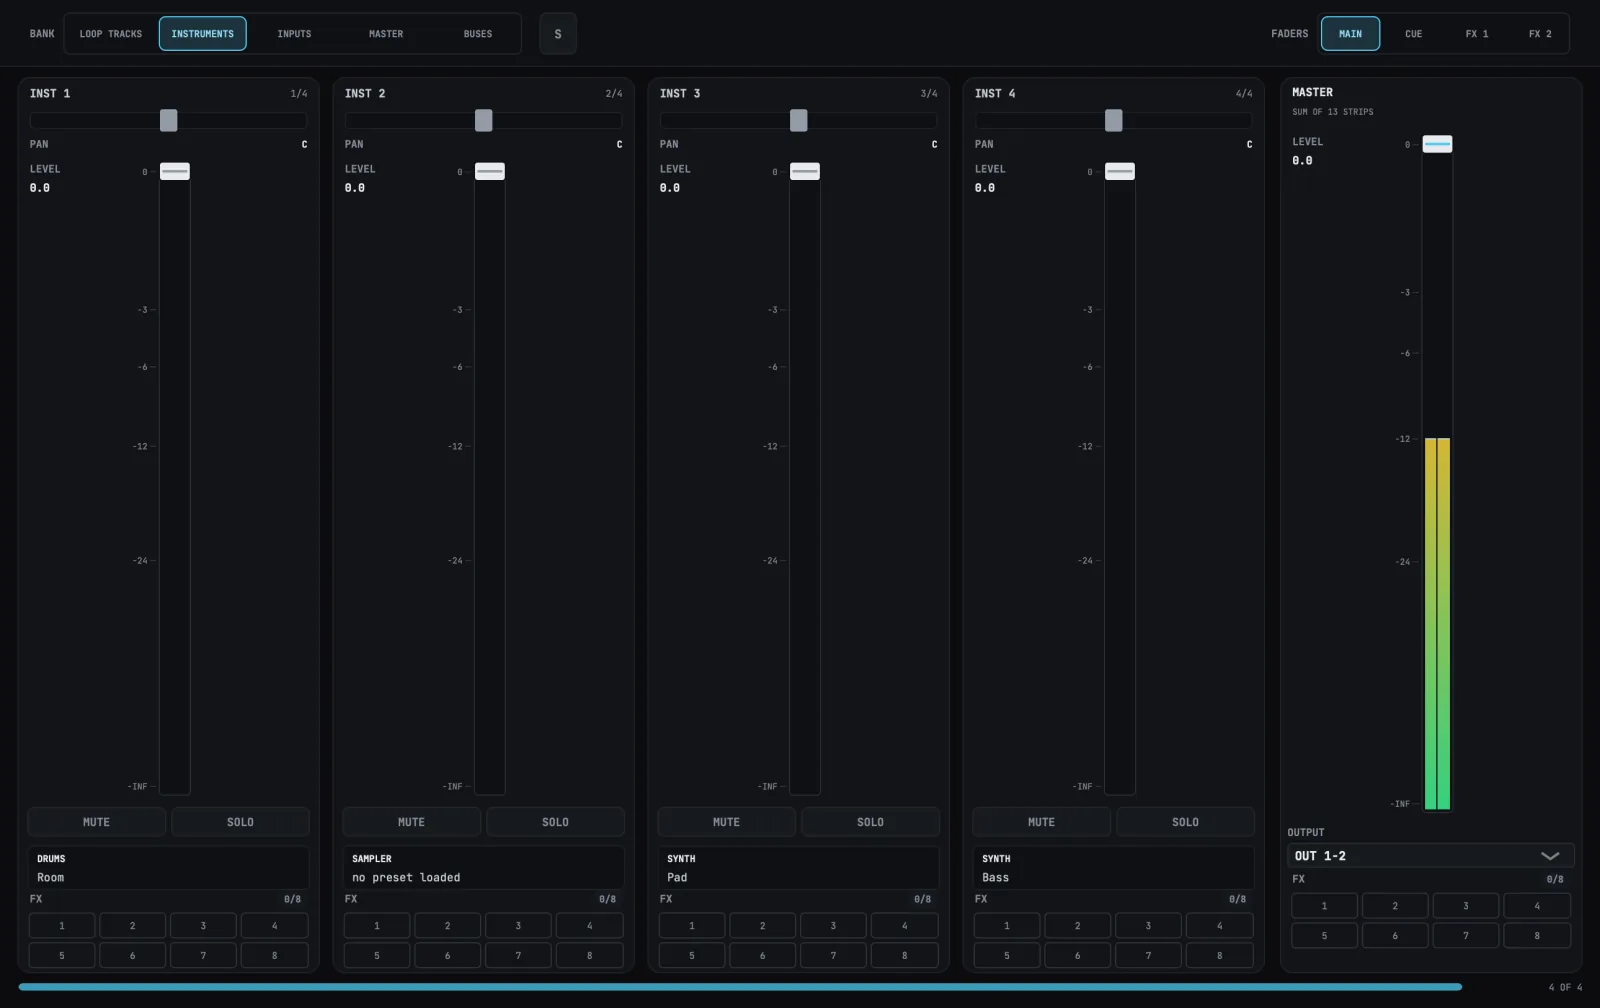Screen dimensions: 1600x1008
Task: Switch to the Master bank tab
Action: click(x=386, y=34)
